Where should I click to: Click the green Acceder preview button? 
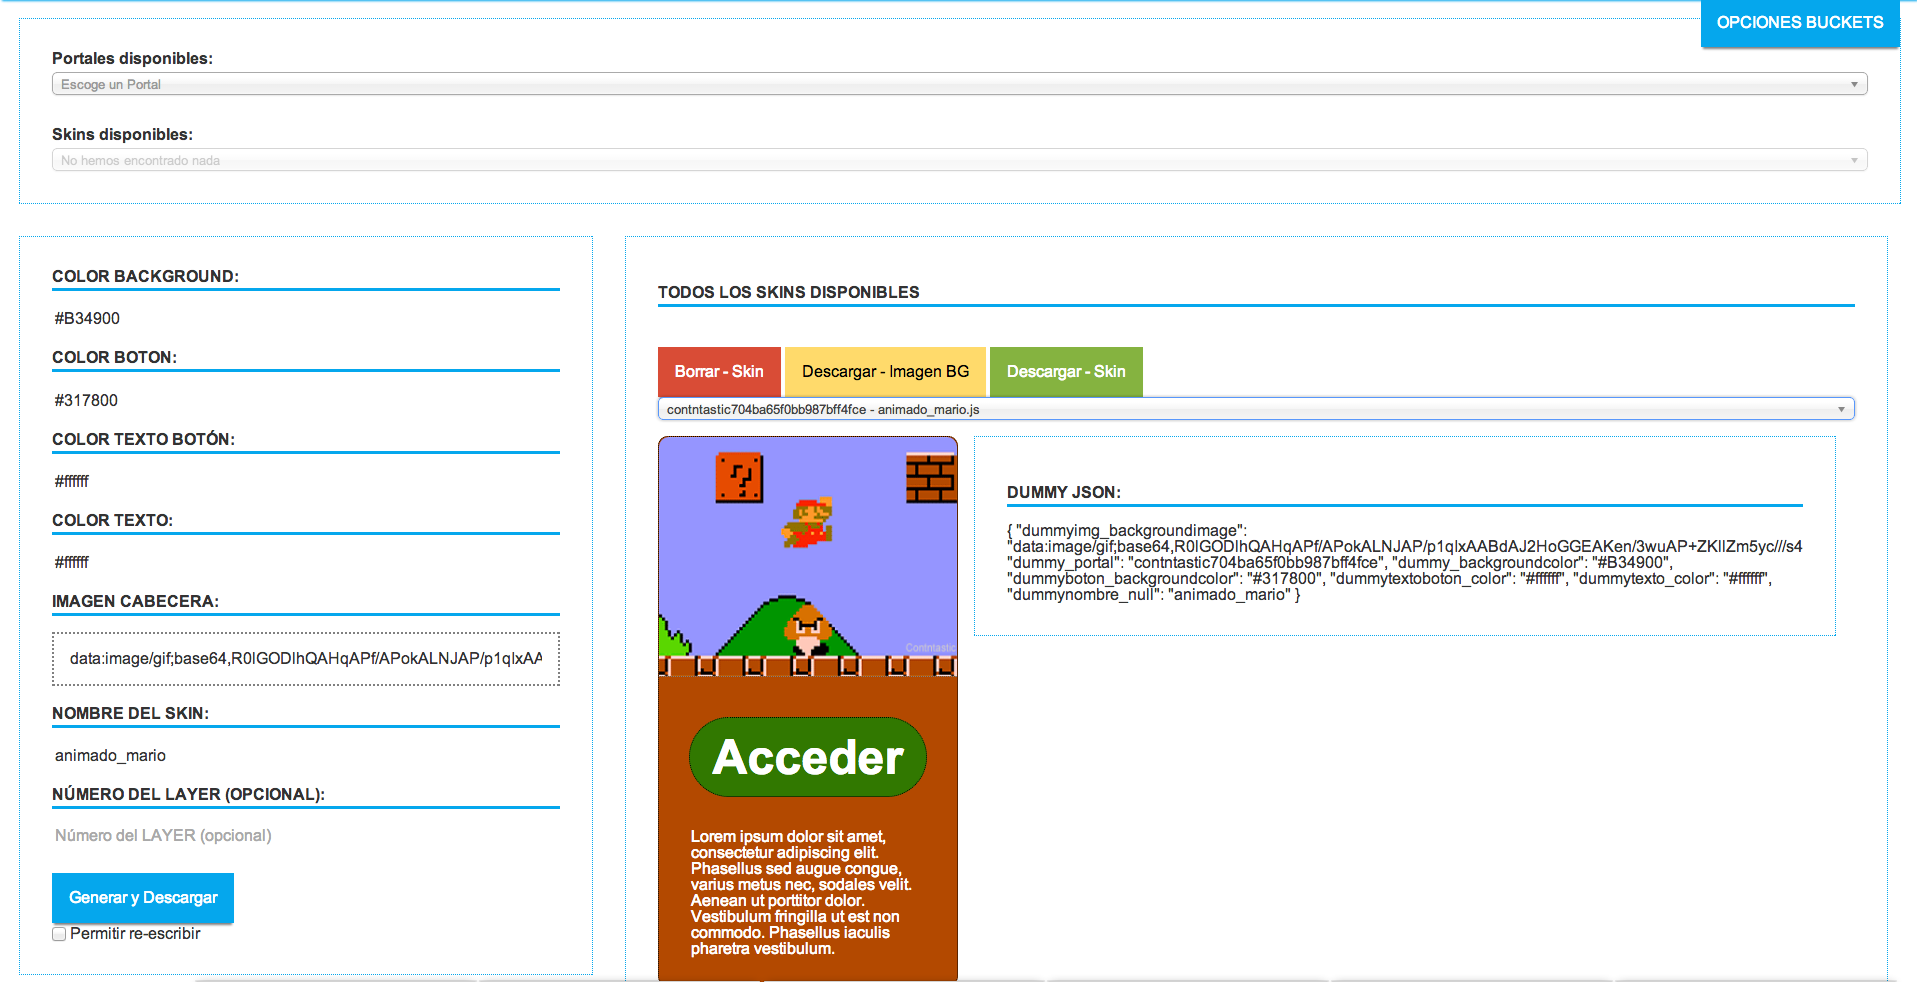tap(808, 757)
